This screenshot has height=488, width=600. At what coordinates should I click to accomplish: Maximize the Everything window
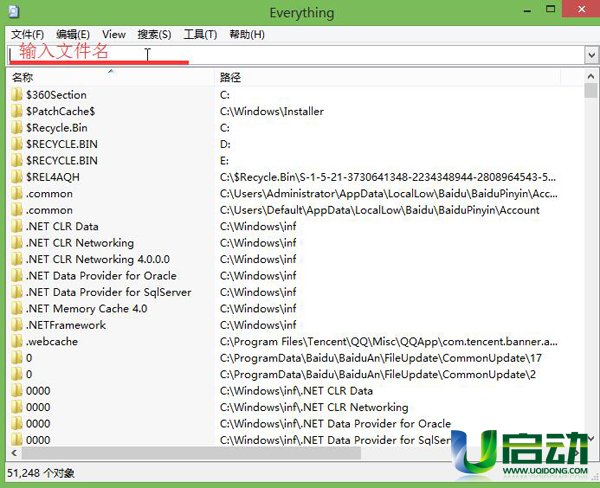coord(550,10)
